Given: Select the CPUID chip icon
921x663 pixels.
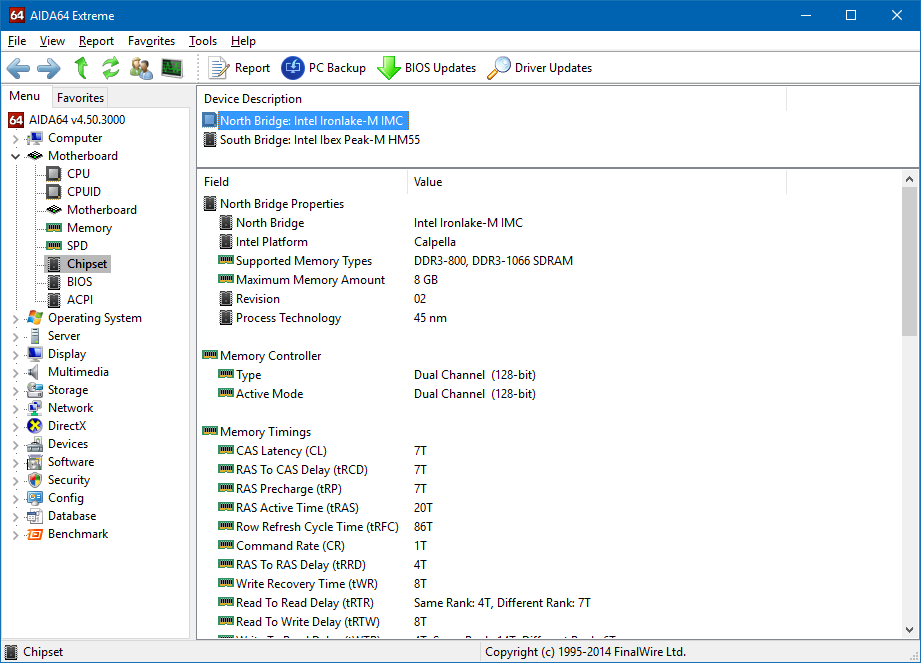Looking at the screenshot, I should point(54,192).
